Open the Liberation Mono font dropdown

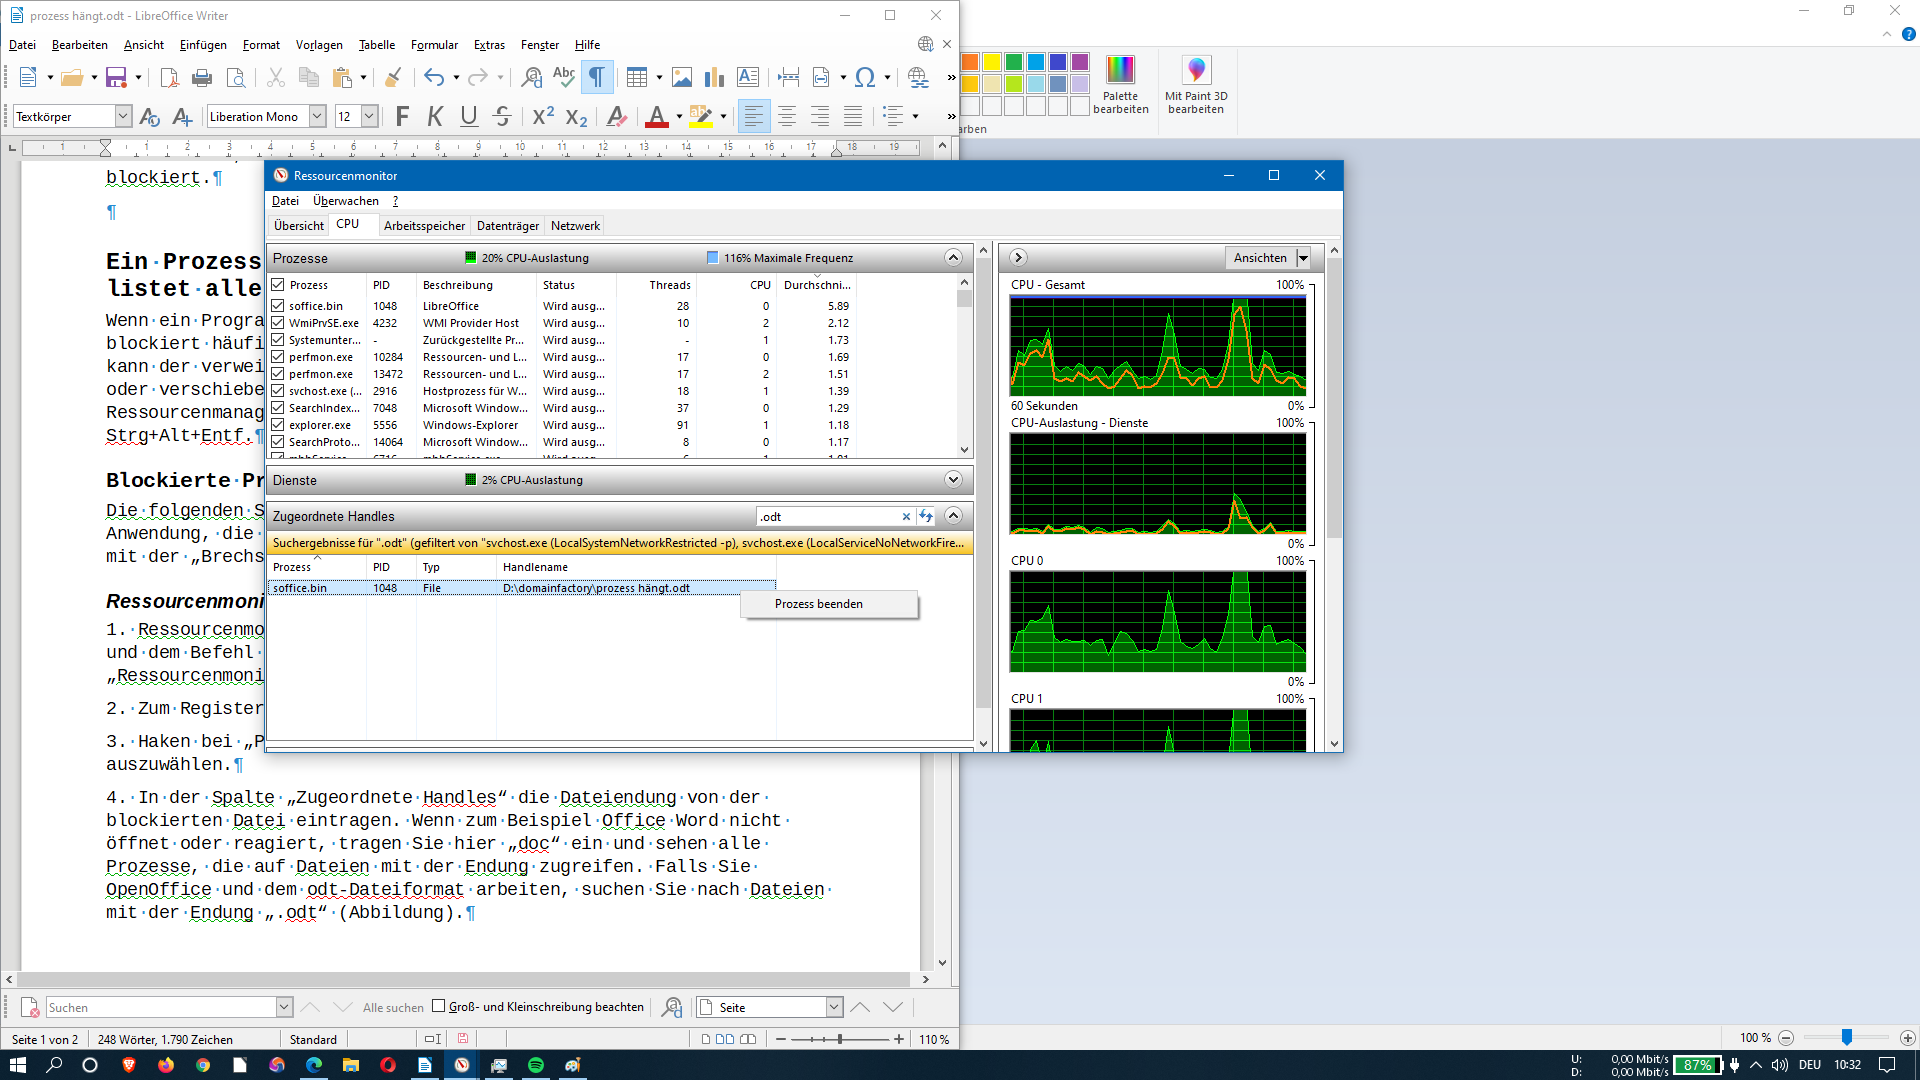click(317, 117)
